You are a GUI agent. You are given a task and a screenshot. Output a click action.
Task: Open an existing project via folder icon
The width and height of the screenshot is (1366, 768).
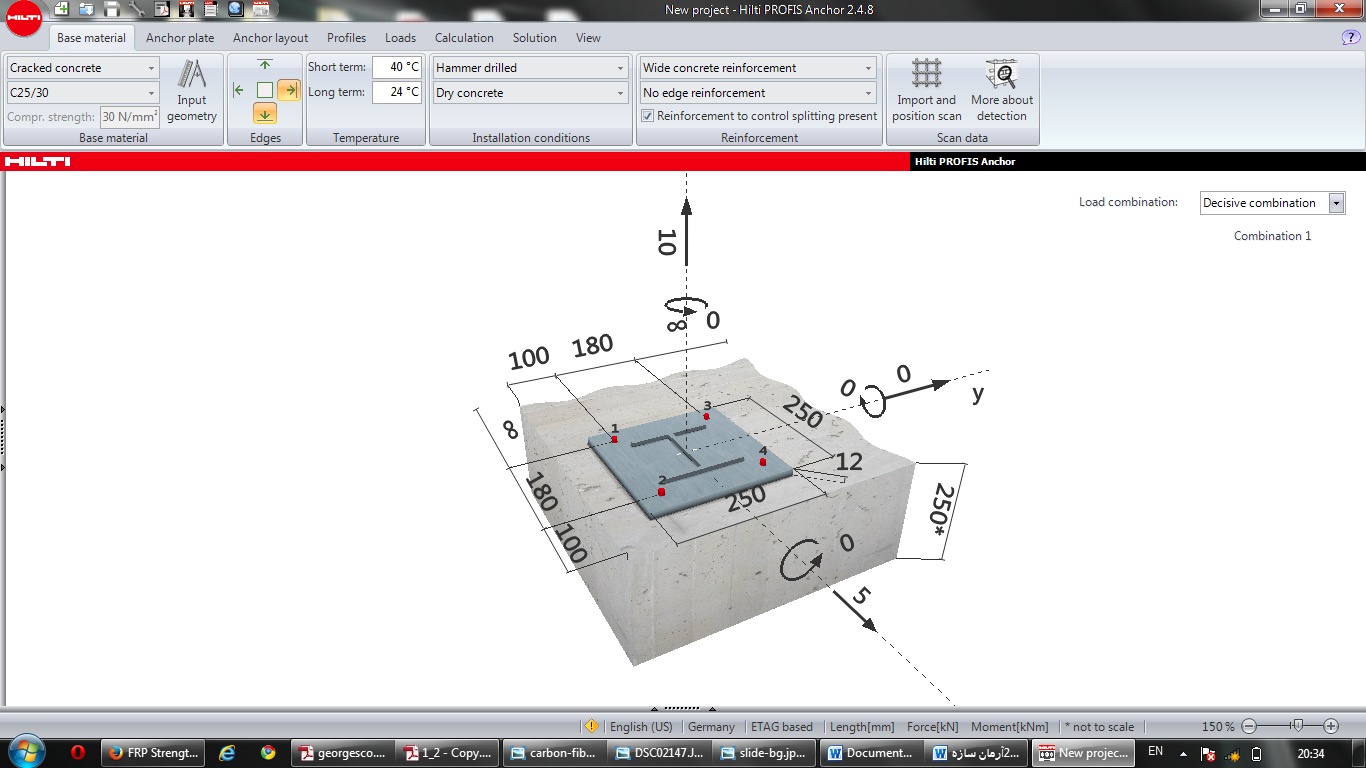(87, 9)
